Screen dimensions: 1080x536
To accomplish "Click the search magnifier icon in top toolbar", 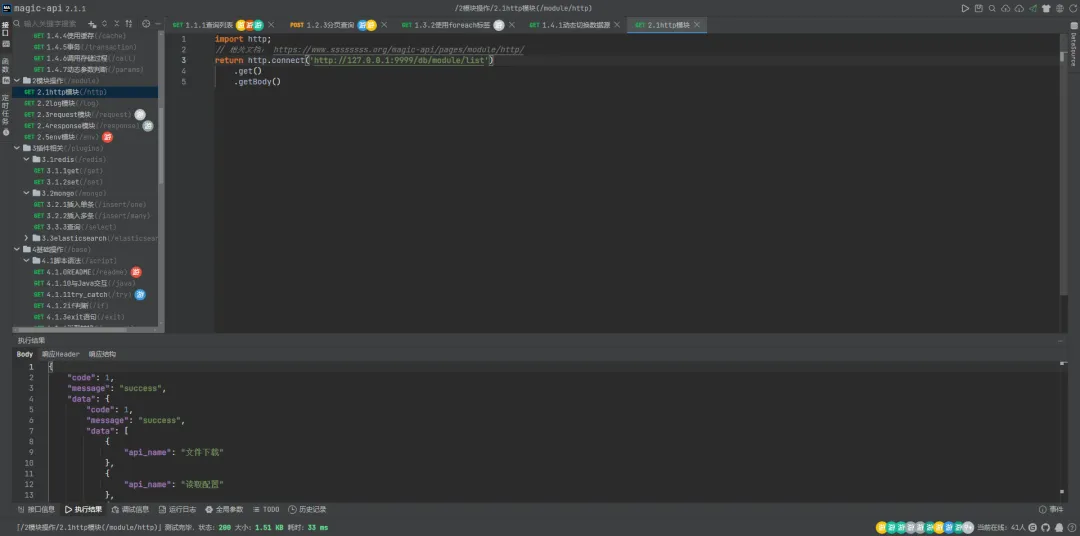I will click(993, 8).
